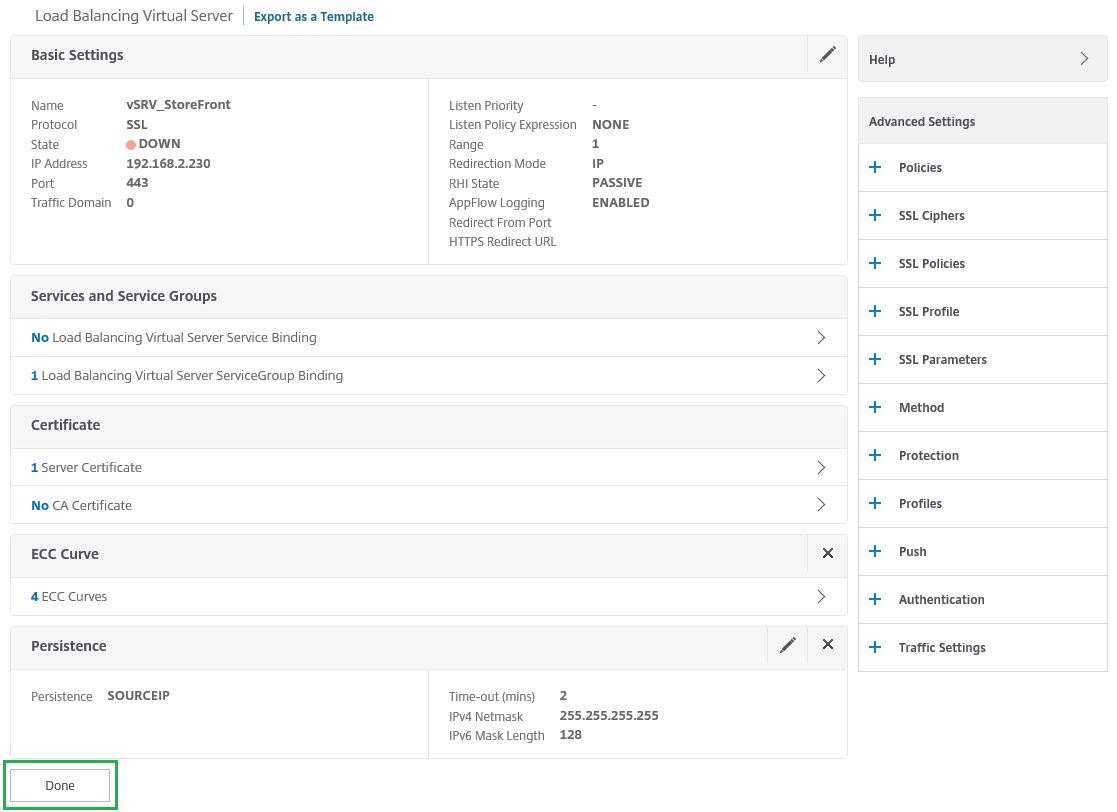Click the pencil icon to edit Basic Settings
Viewport: 1117px width, 812px height.
click(827, 54)
